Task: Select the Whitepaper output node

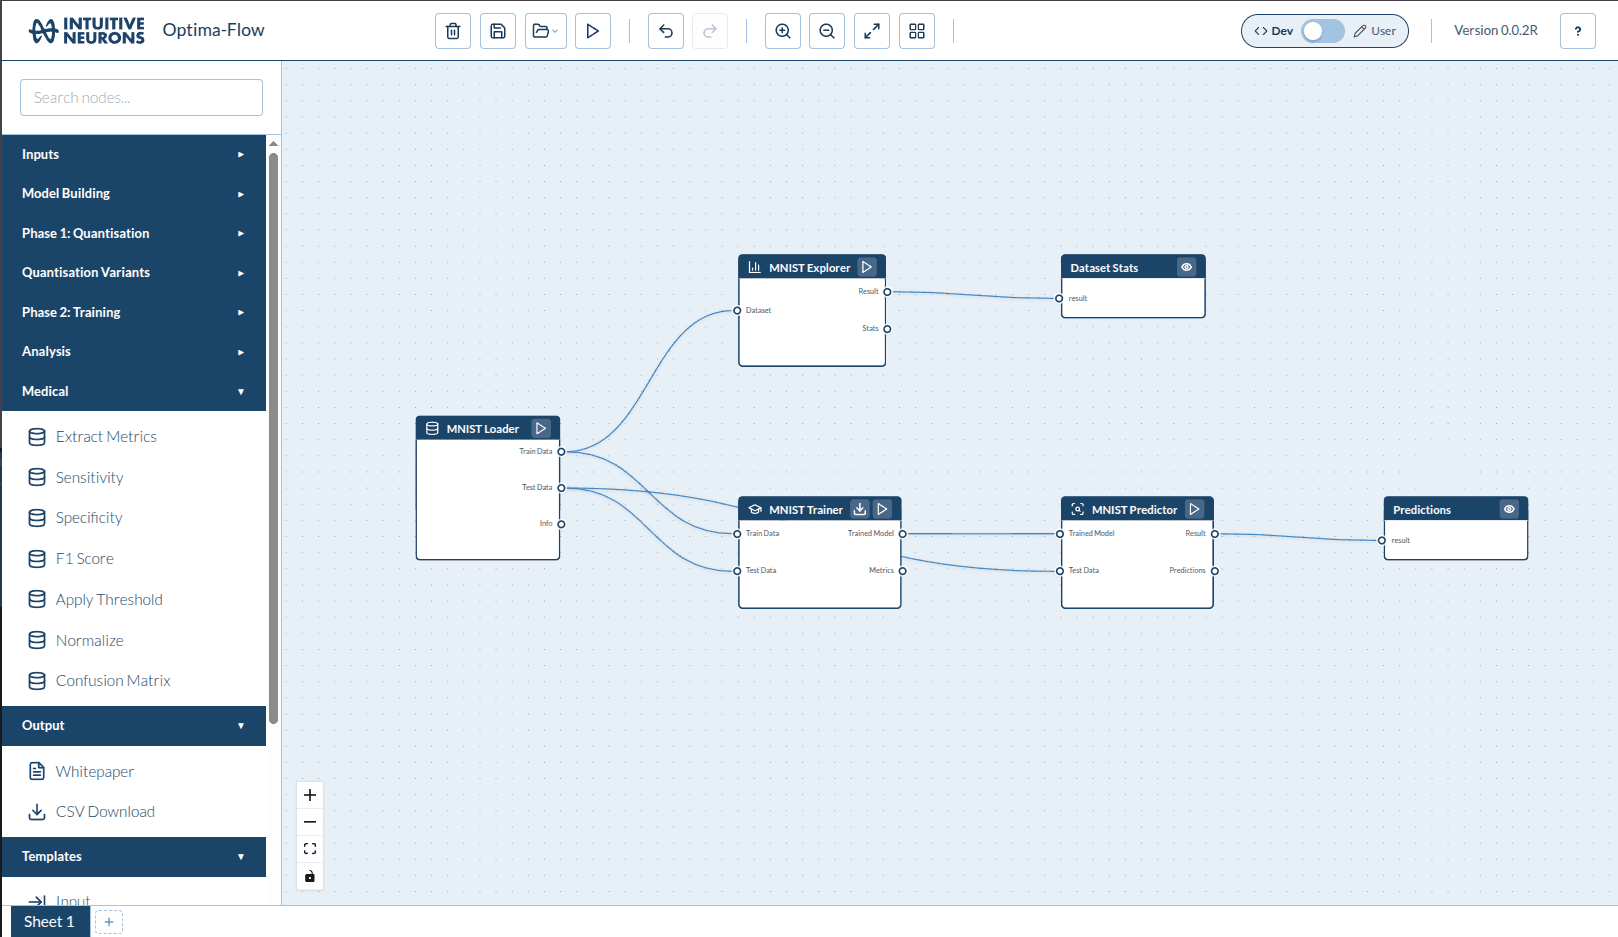Action: pyautogui.click(x=134, y=772)
